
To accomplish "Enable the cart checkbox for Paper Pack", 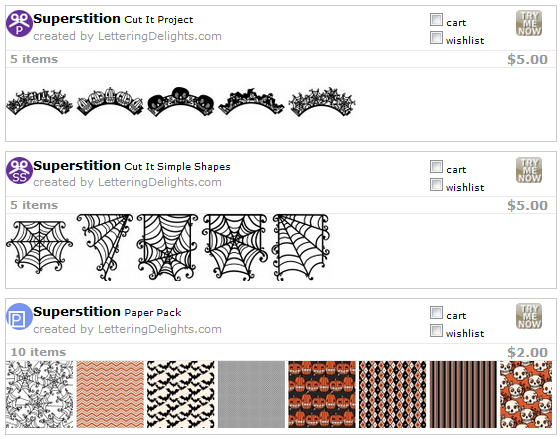I will [x=436, y=313].
